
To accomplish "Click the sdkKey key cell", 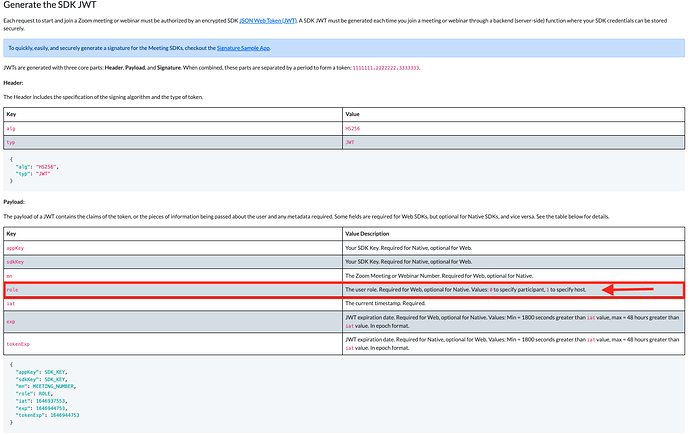I will click(x=173, y=262).
